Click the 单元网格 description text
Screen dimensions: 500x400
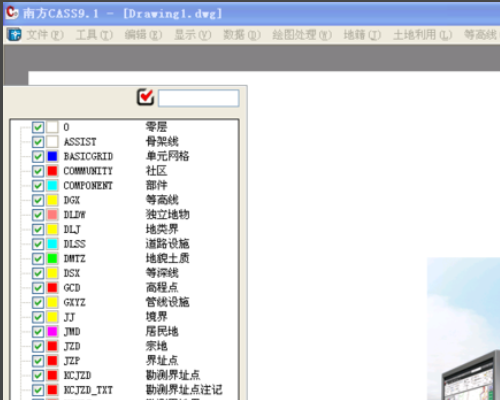coord(167,156)
